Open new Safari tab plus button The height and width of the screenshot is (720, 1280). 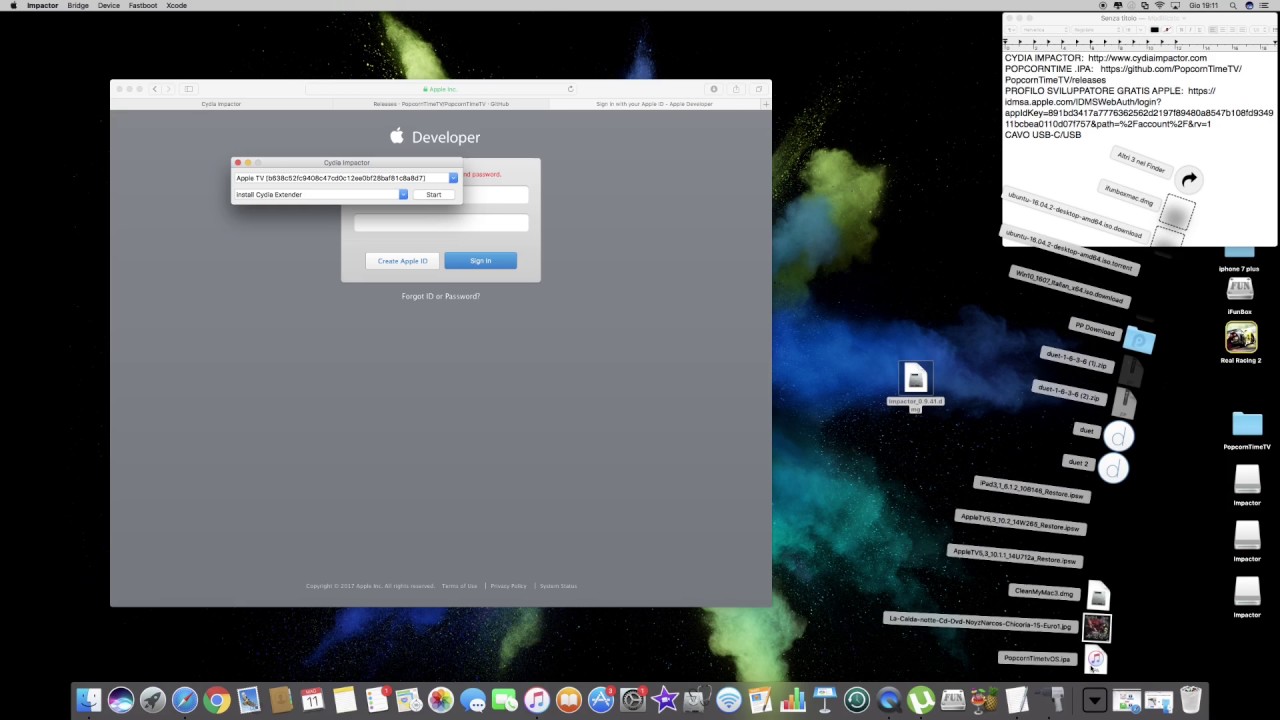765,104
